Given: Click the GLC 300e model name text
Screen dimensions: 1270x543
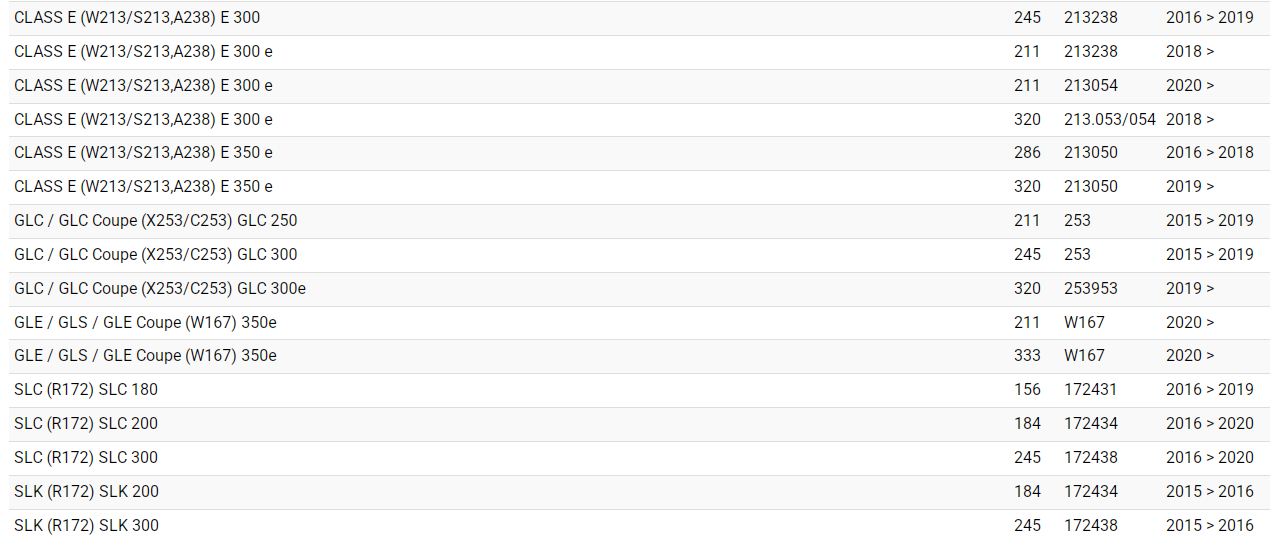Looking at the screenshot, I should (x=160, y=289).
